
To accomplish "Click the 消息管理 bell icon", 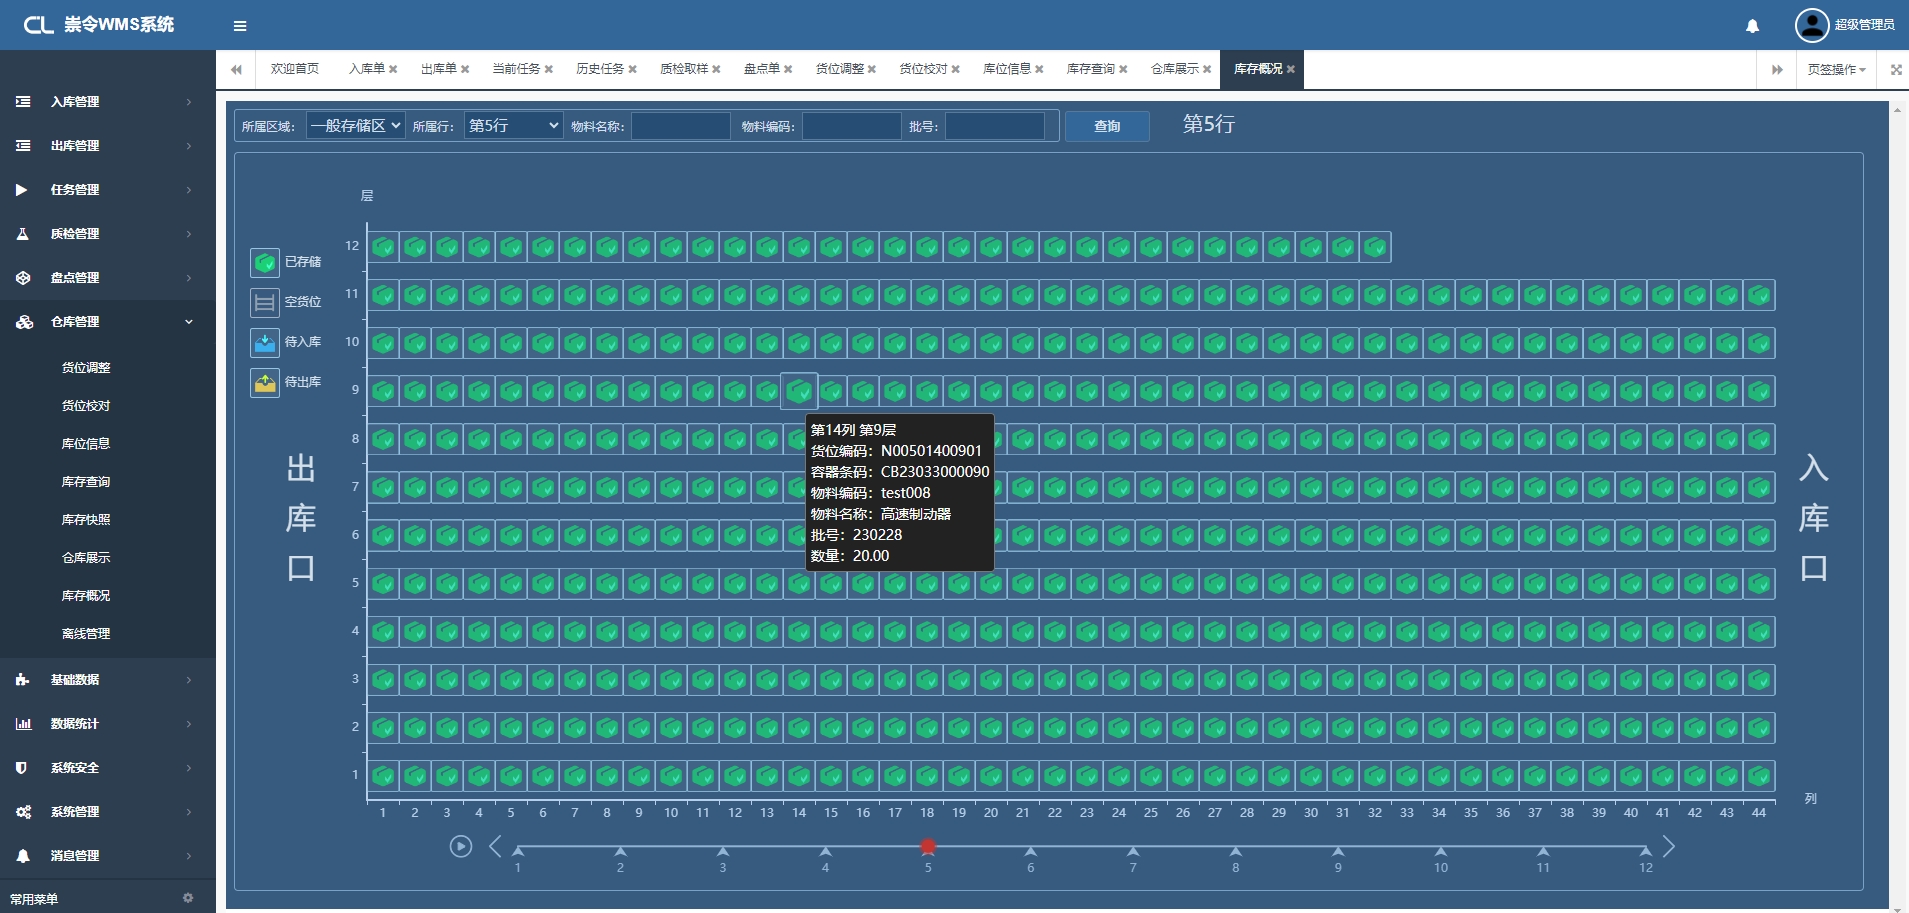I will 23,856.
